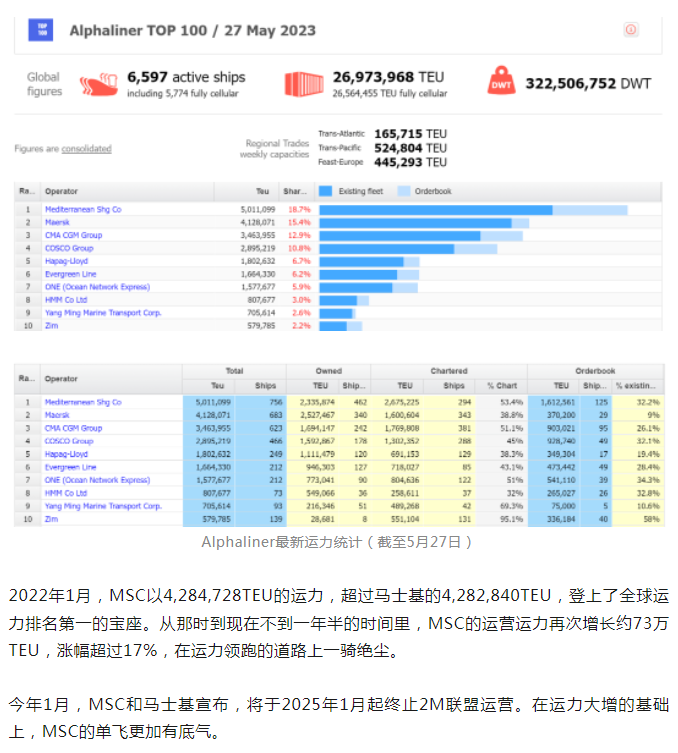The image size is (678, 753).
Task: Open Evergreen Line in the detail table
Action: (x=71, y=467)
